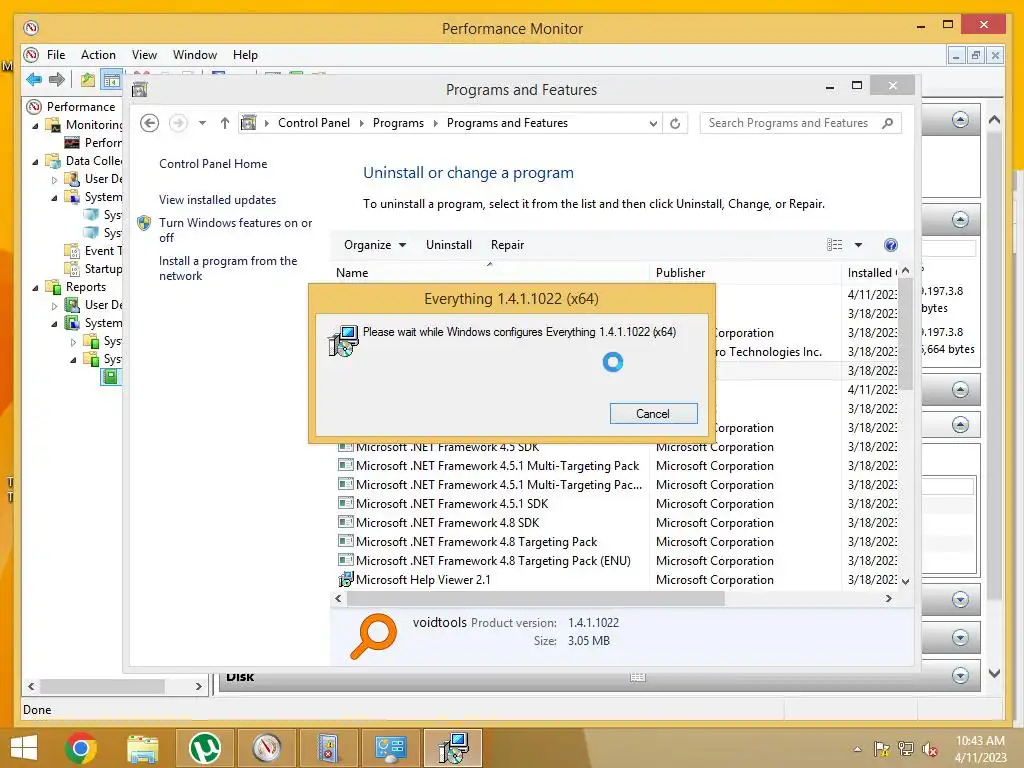Image resolution: width=1024 pixels, height=768 pixels.
Task: Click the muted volume tray icon
Action: pyautogui.click(x=929, y=749)
